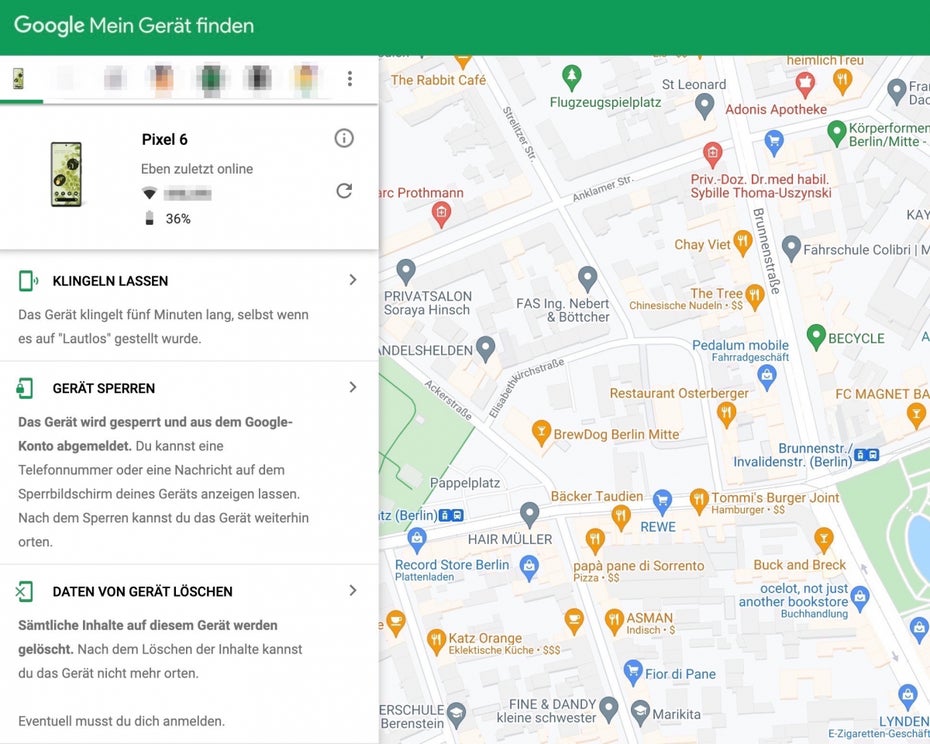Expand the Klingeln lassen option
This screenshot has height=744, width=930.
coord(353,279)
